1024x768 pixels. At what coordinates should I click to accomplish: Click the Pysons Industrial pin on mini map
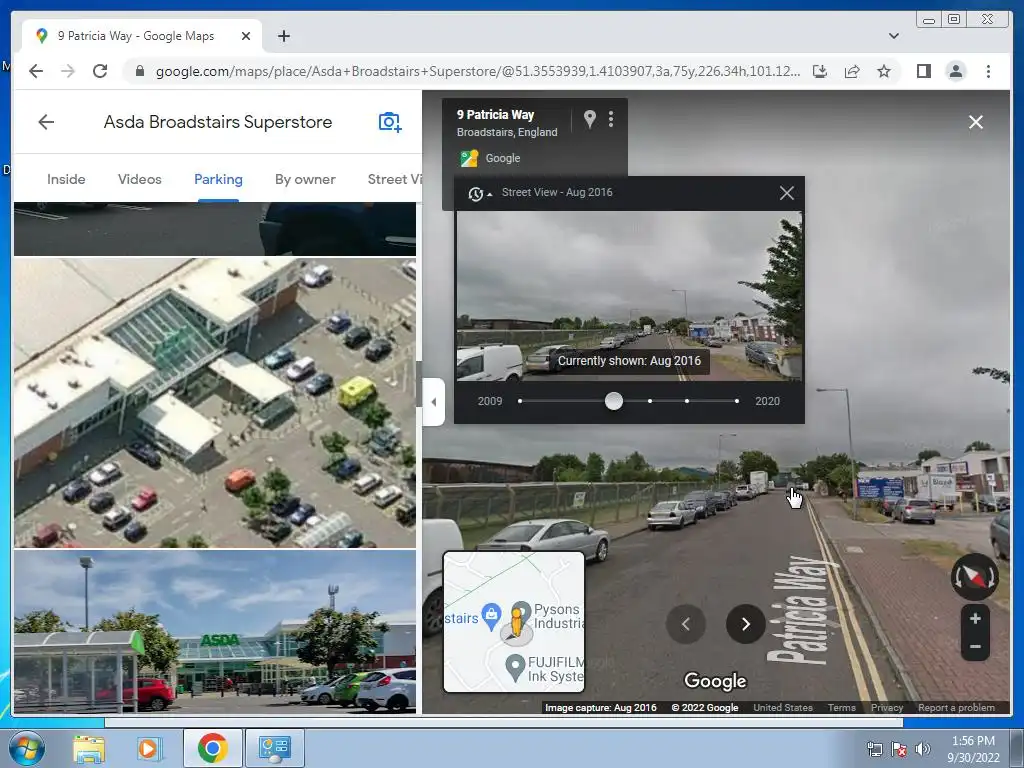522,610
